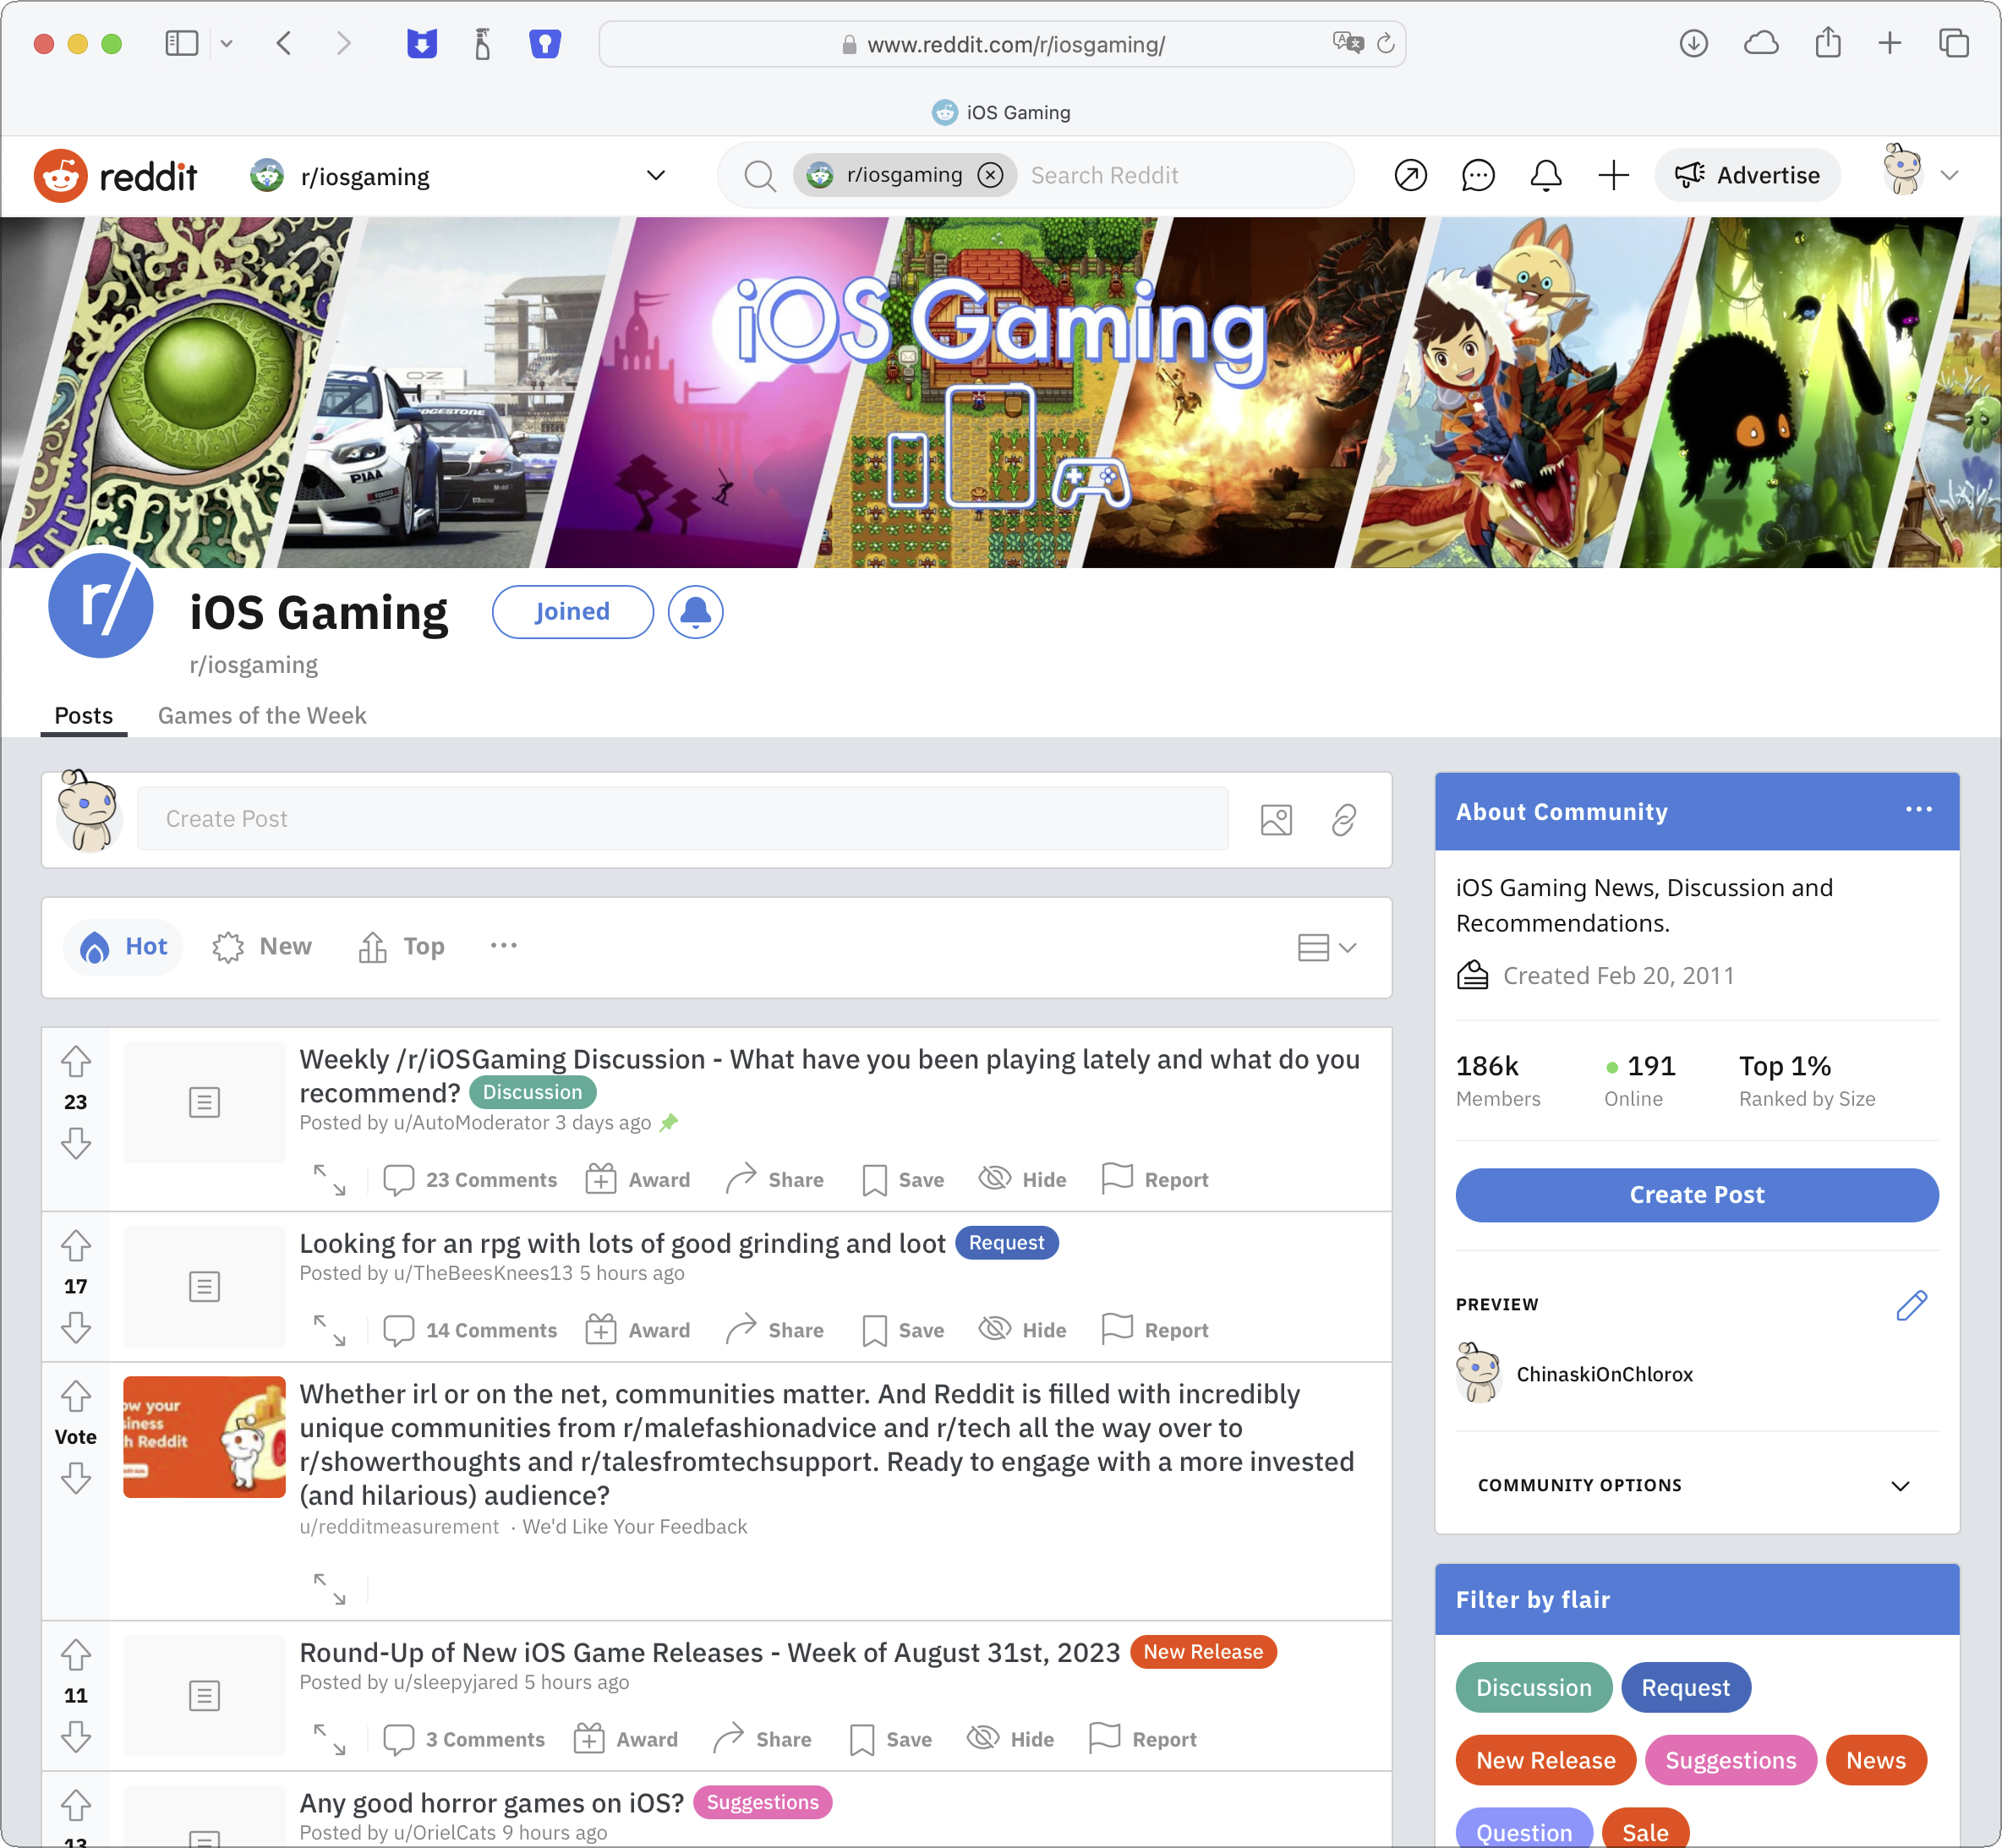Click the edit pencil next to Preview

pos(1911,1305)
